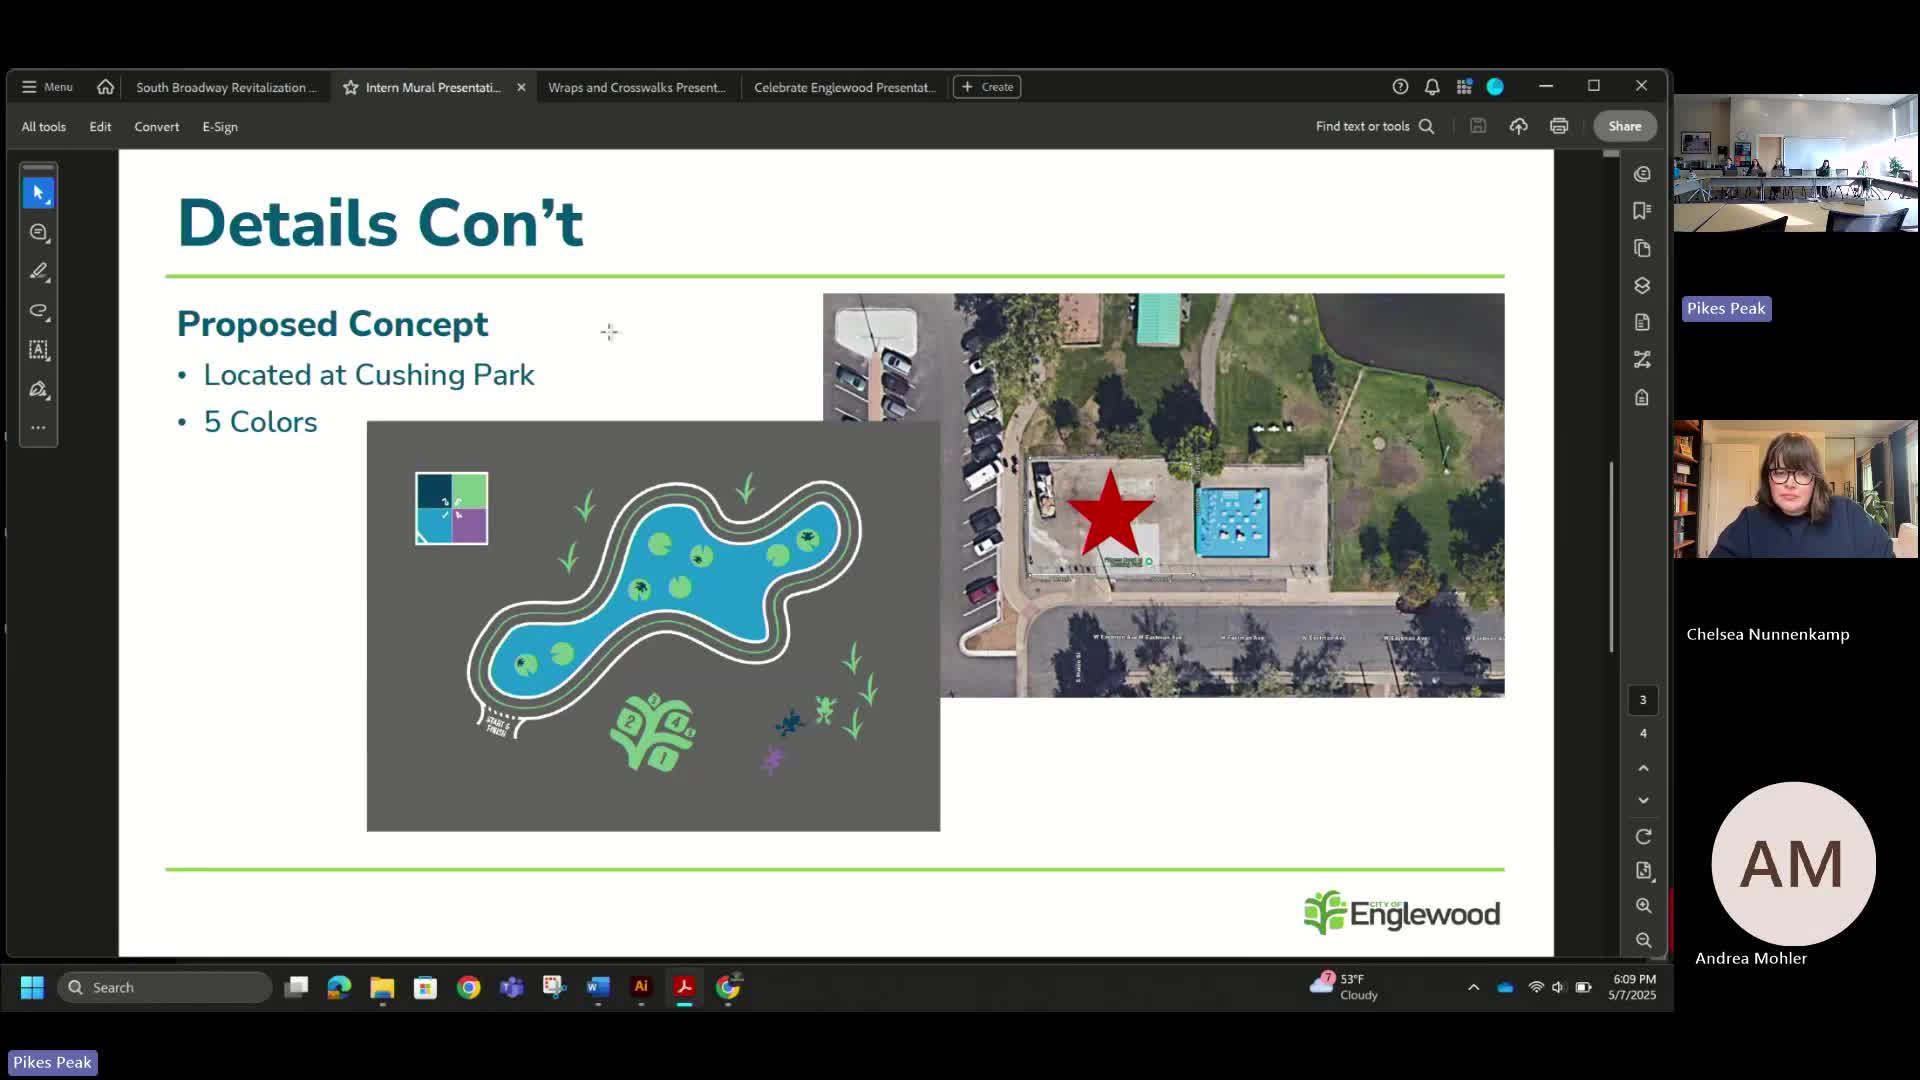This screenshot has width=1920, height=1080.
Task: Switch to Wraps and Crosswalks Presentation tab
Action: tap(637, 87)
